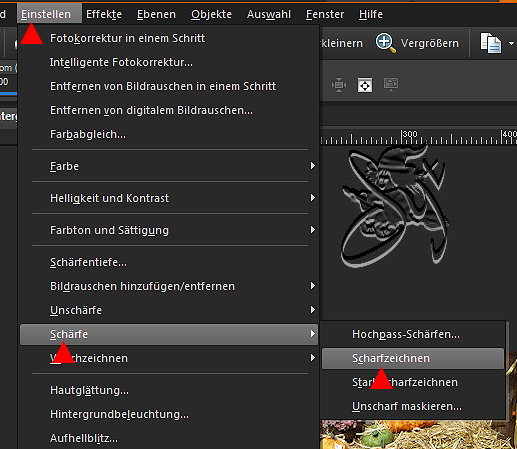This screenshot has height=449, width=517.
Task: Expand Helligkeit und Kontrast submenu
Action: pos(169,198)
